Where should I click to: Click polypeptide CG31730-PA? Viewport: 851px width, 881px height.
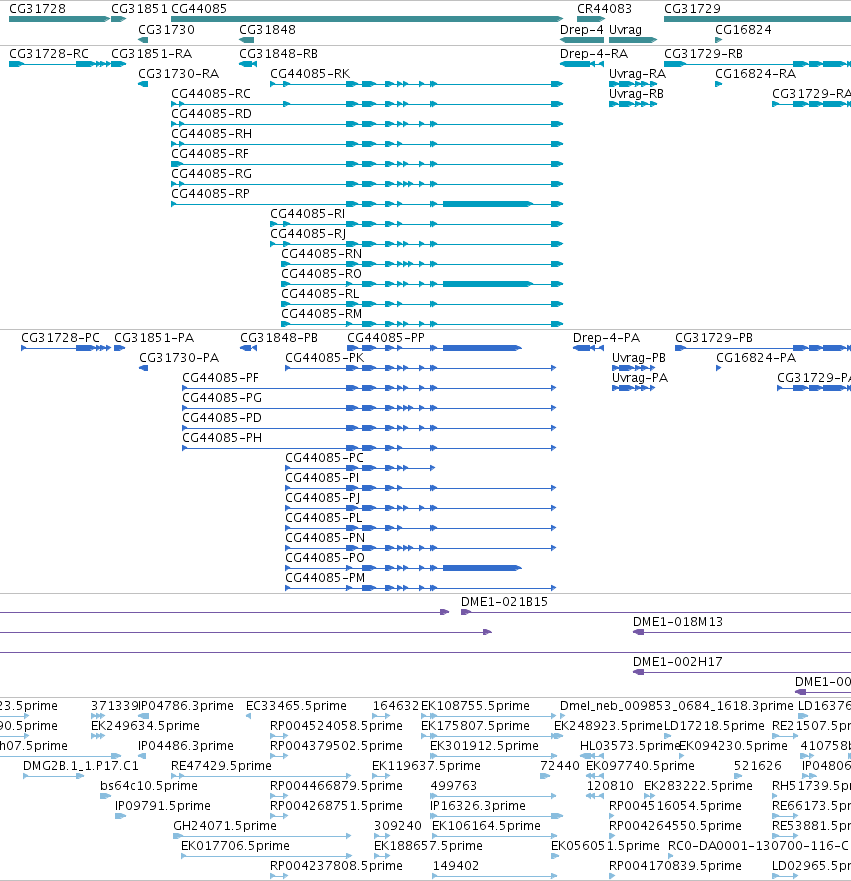point(144,368)
